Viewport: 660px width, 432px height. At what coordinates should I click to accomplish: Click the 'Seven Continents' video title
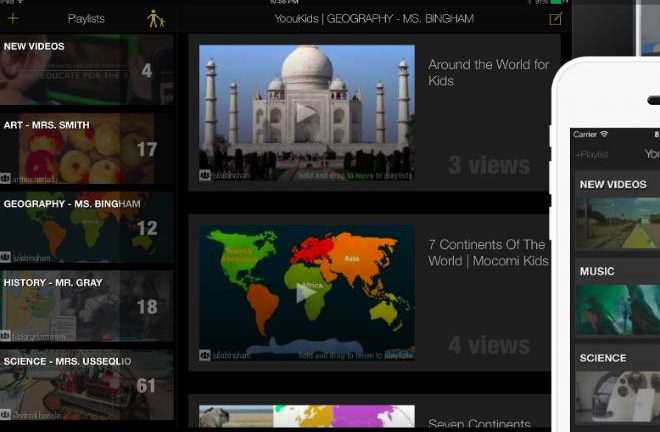[x=479, y=424]
